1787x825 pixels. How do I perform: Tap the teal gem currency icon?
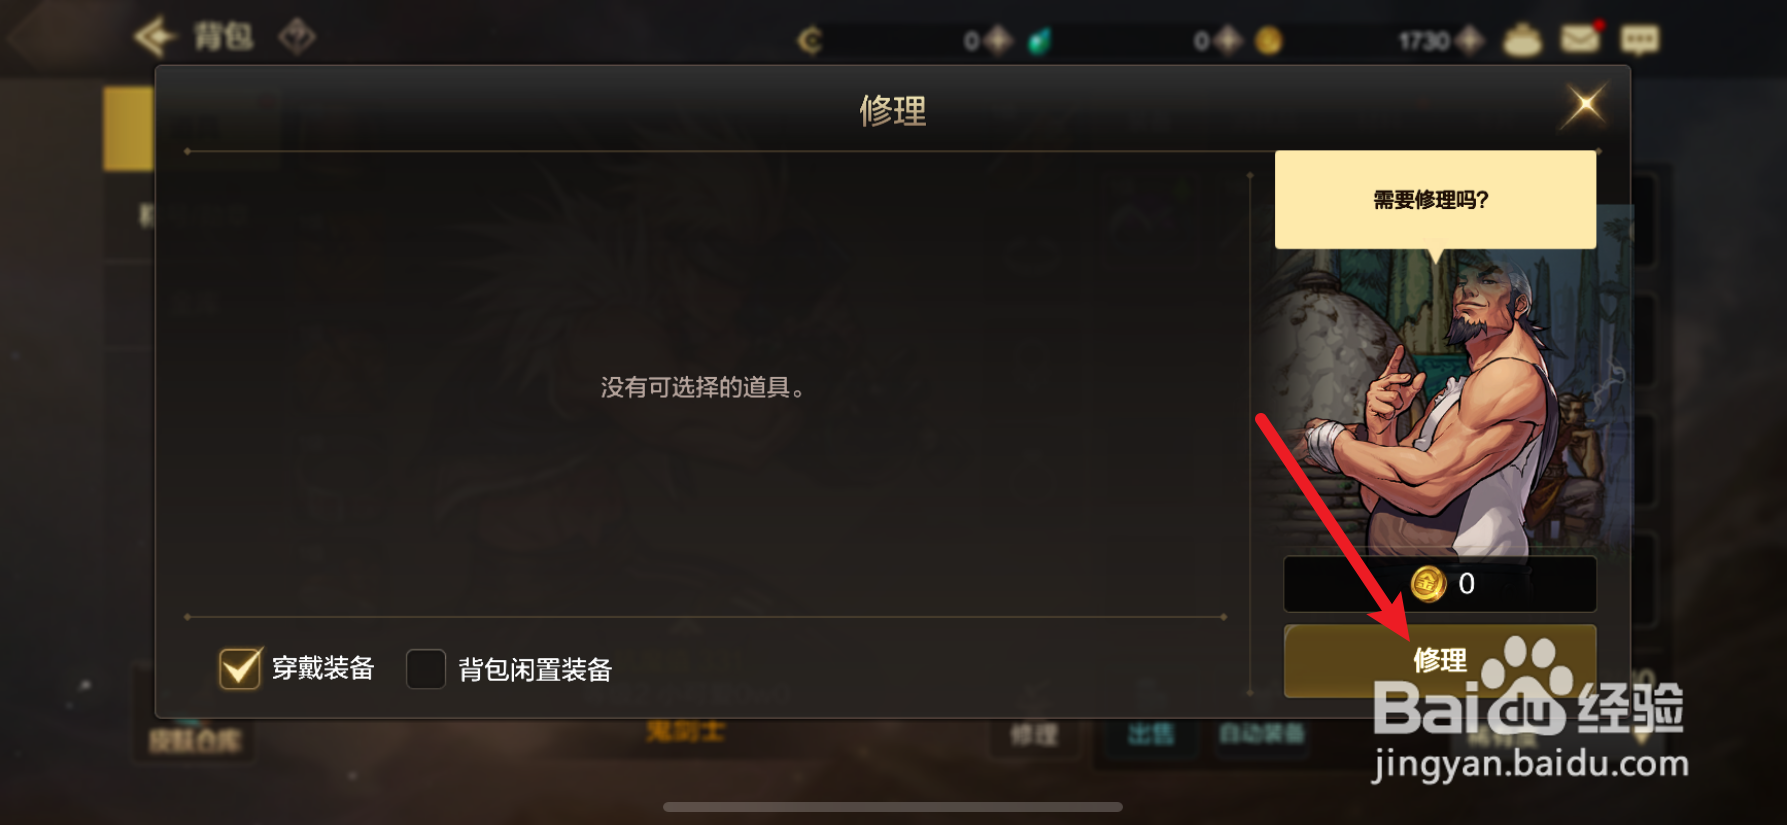[1039, 41]
